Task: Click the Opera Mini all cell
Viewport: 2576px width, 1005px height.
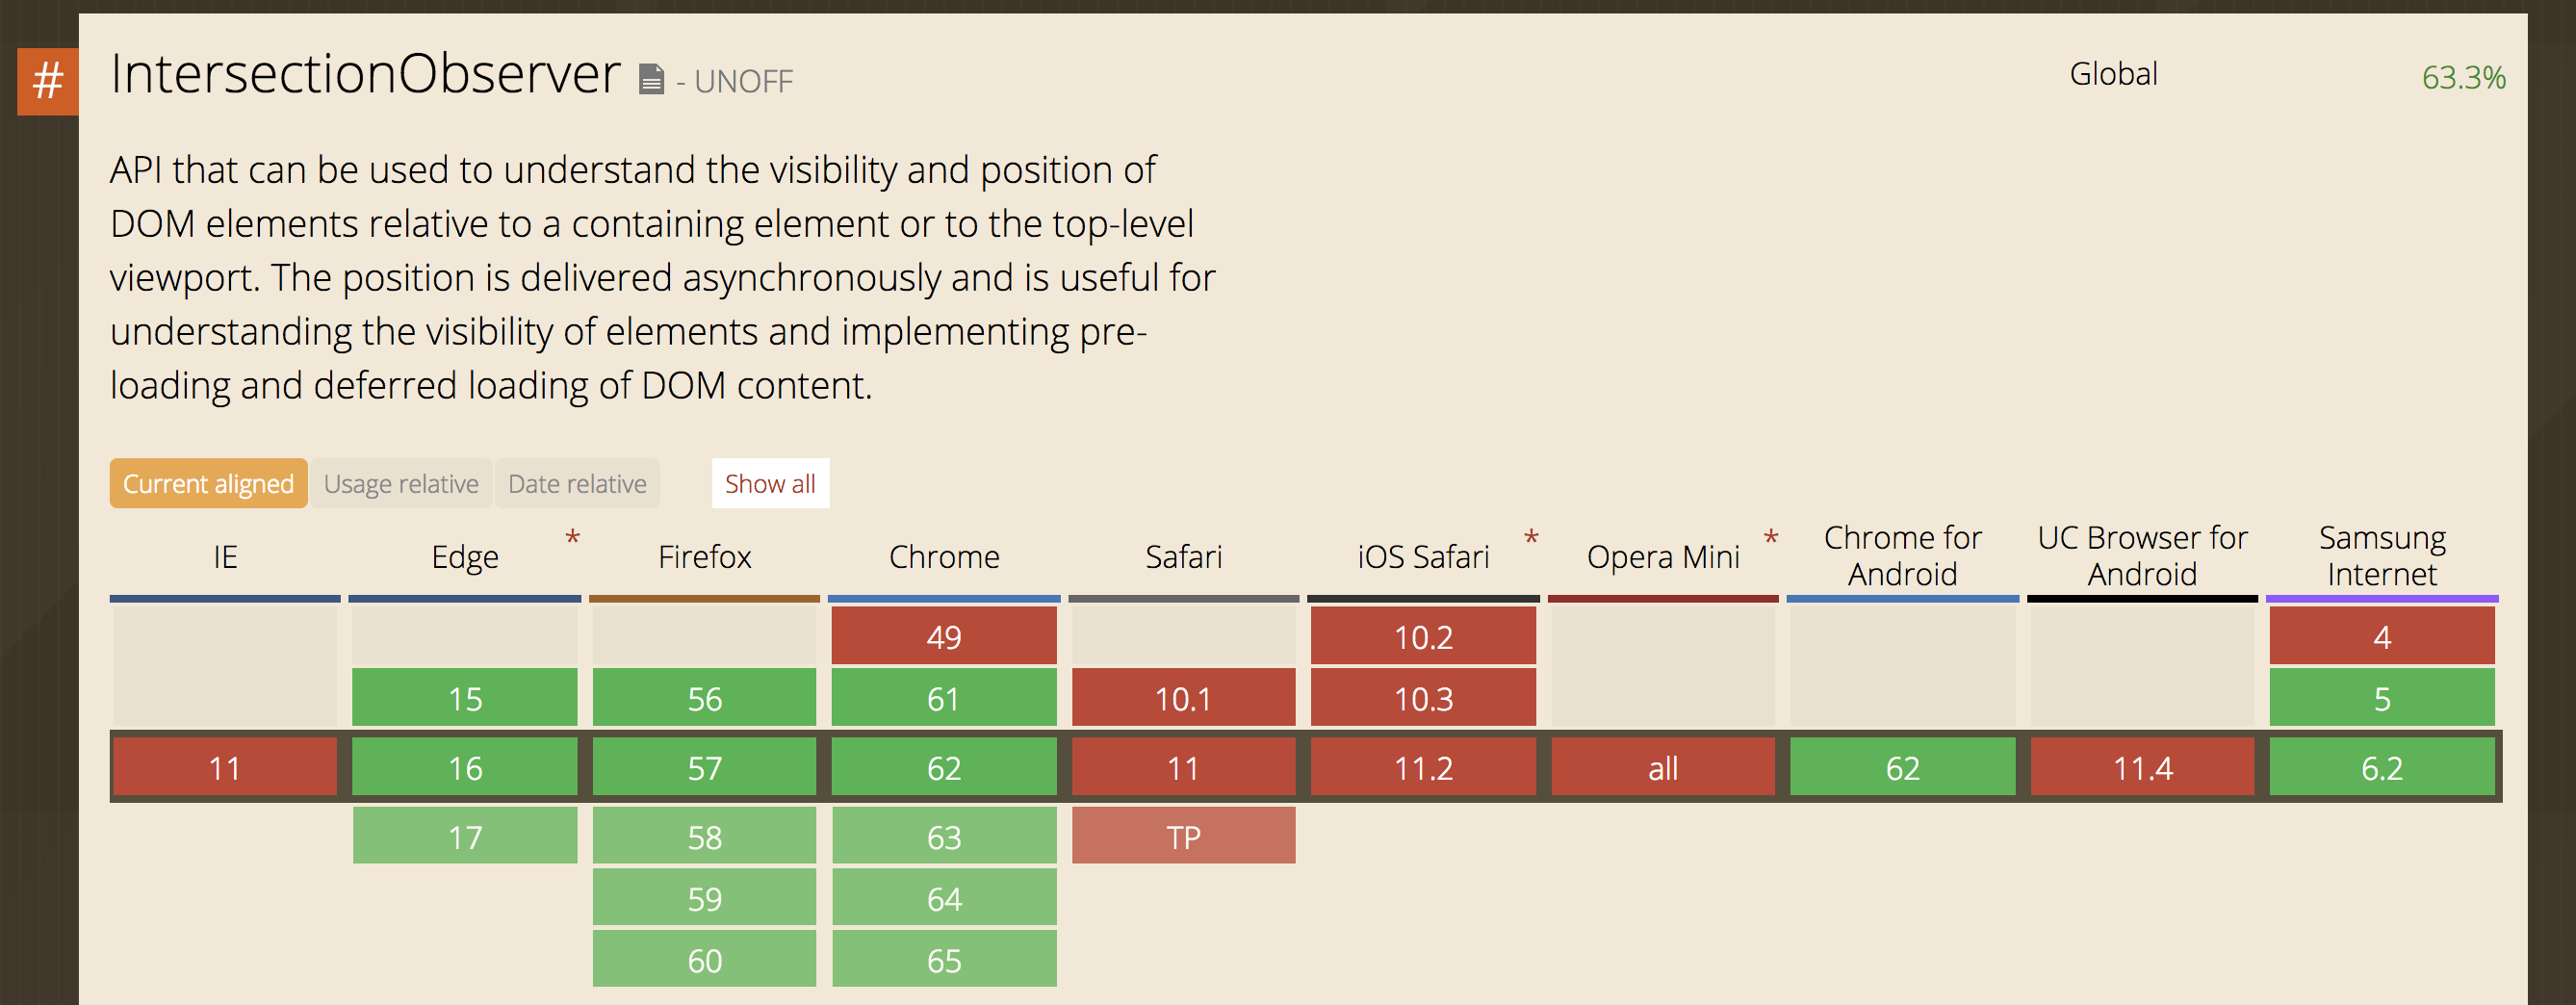Action: [1662, 767]
